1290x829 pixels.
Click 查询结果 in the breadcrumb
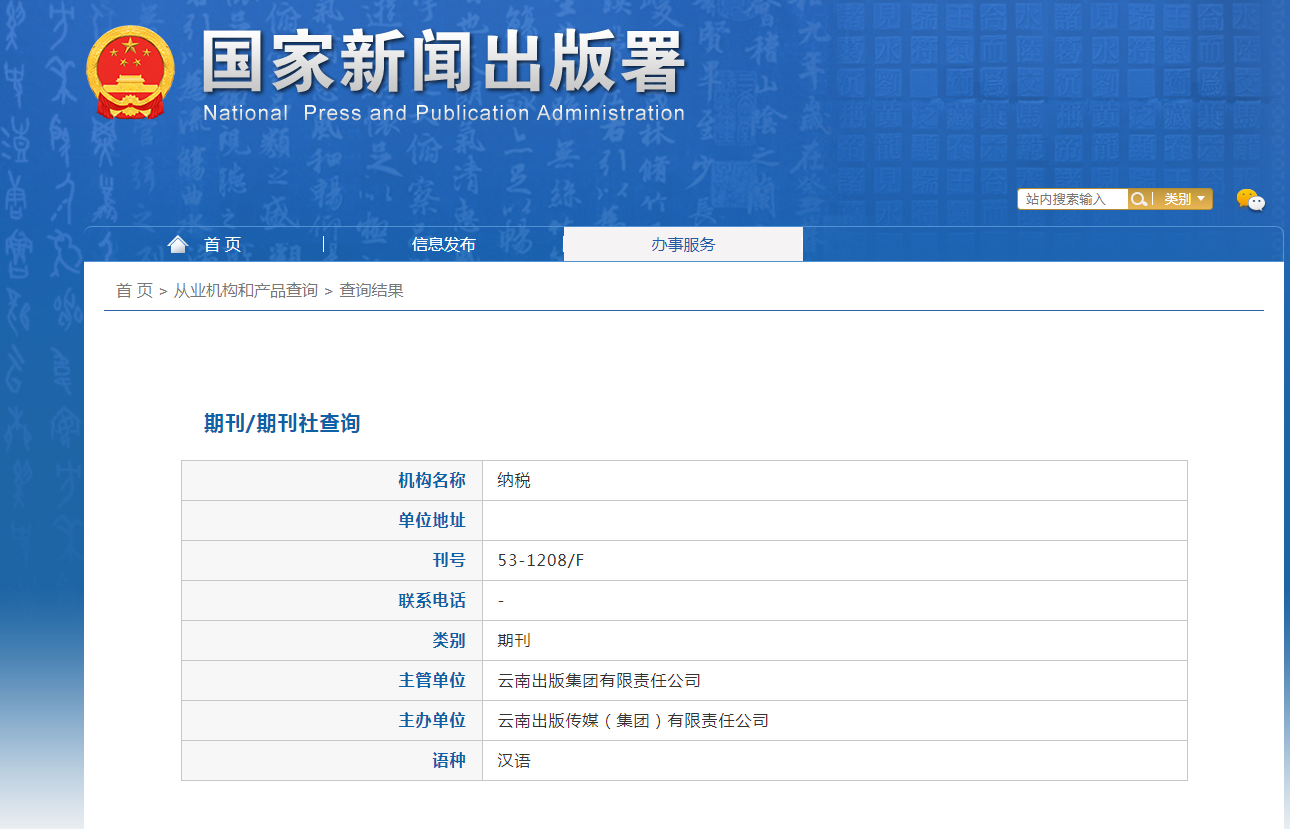click(x=371, y=290)
